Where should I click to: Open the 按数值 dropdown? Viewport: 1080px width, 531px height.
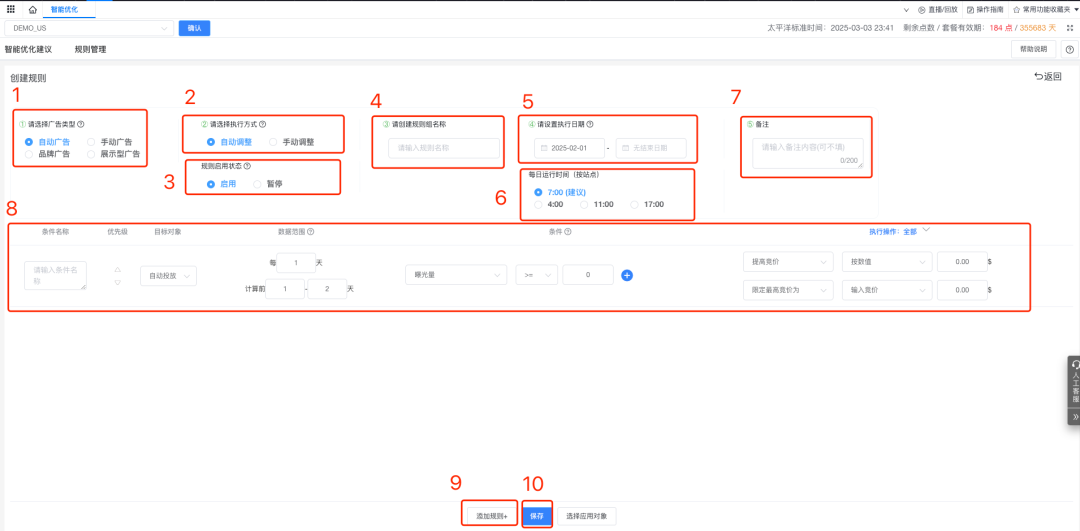tap(887, 262)
